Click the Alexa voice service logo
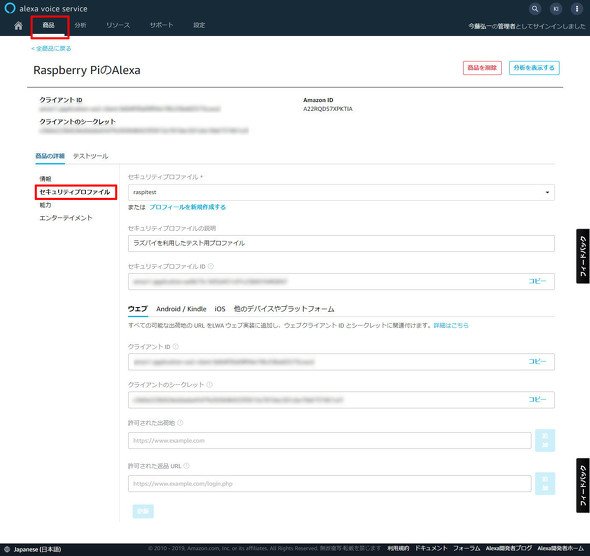 [x=46, y=8]
